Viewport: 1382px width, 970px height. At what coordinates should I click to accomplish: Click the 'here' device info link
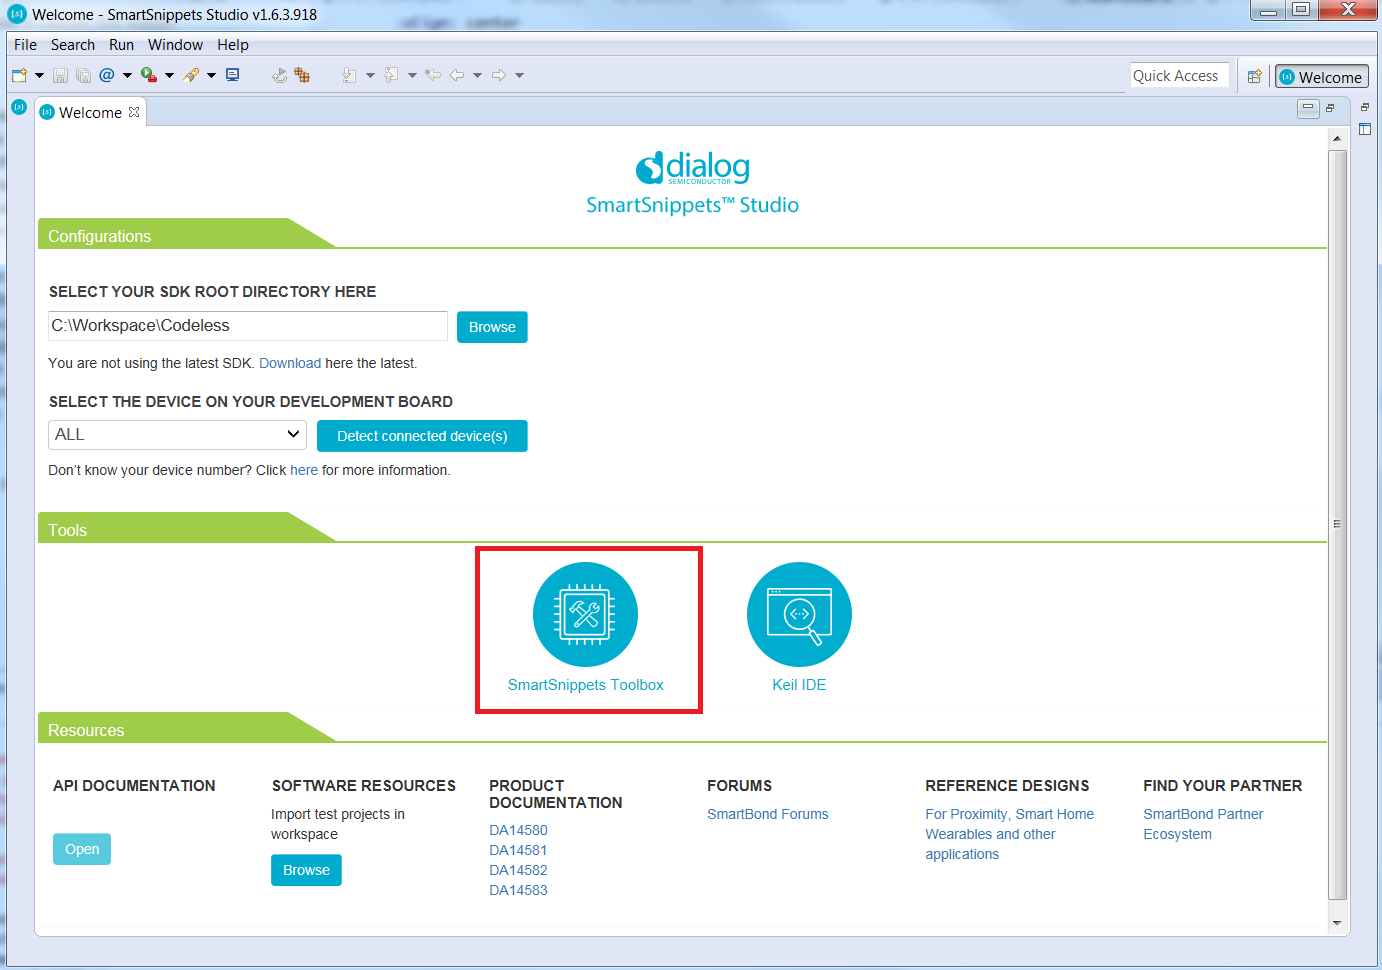[304, 470]
